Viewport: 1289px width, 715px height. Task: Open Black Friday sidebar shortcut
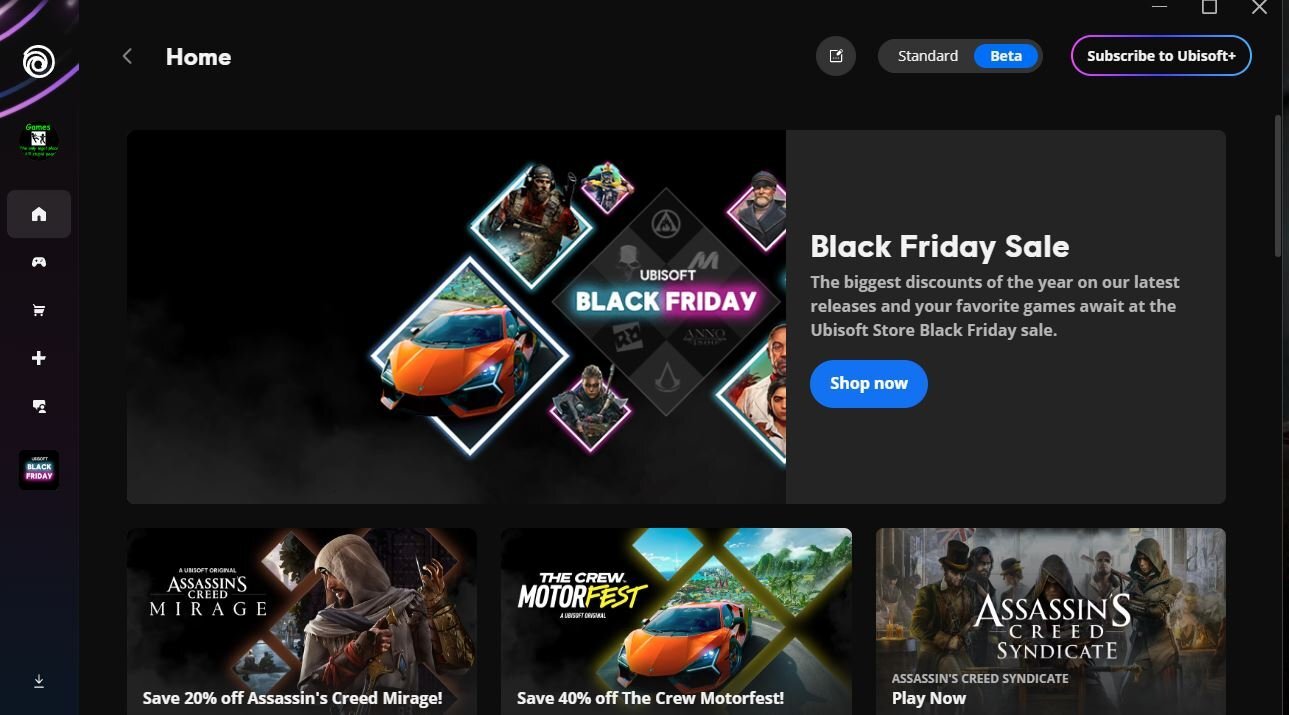[39, 470]
